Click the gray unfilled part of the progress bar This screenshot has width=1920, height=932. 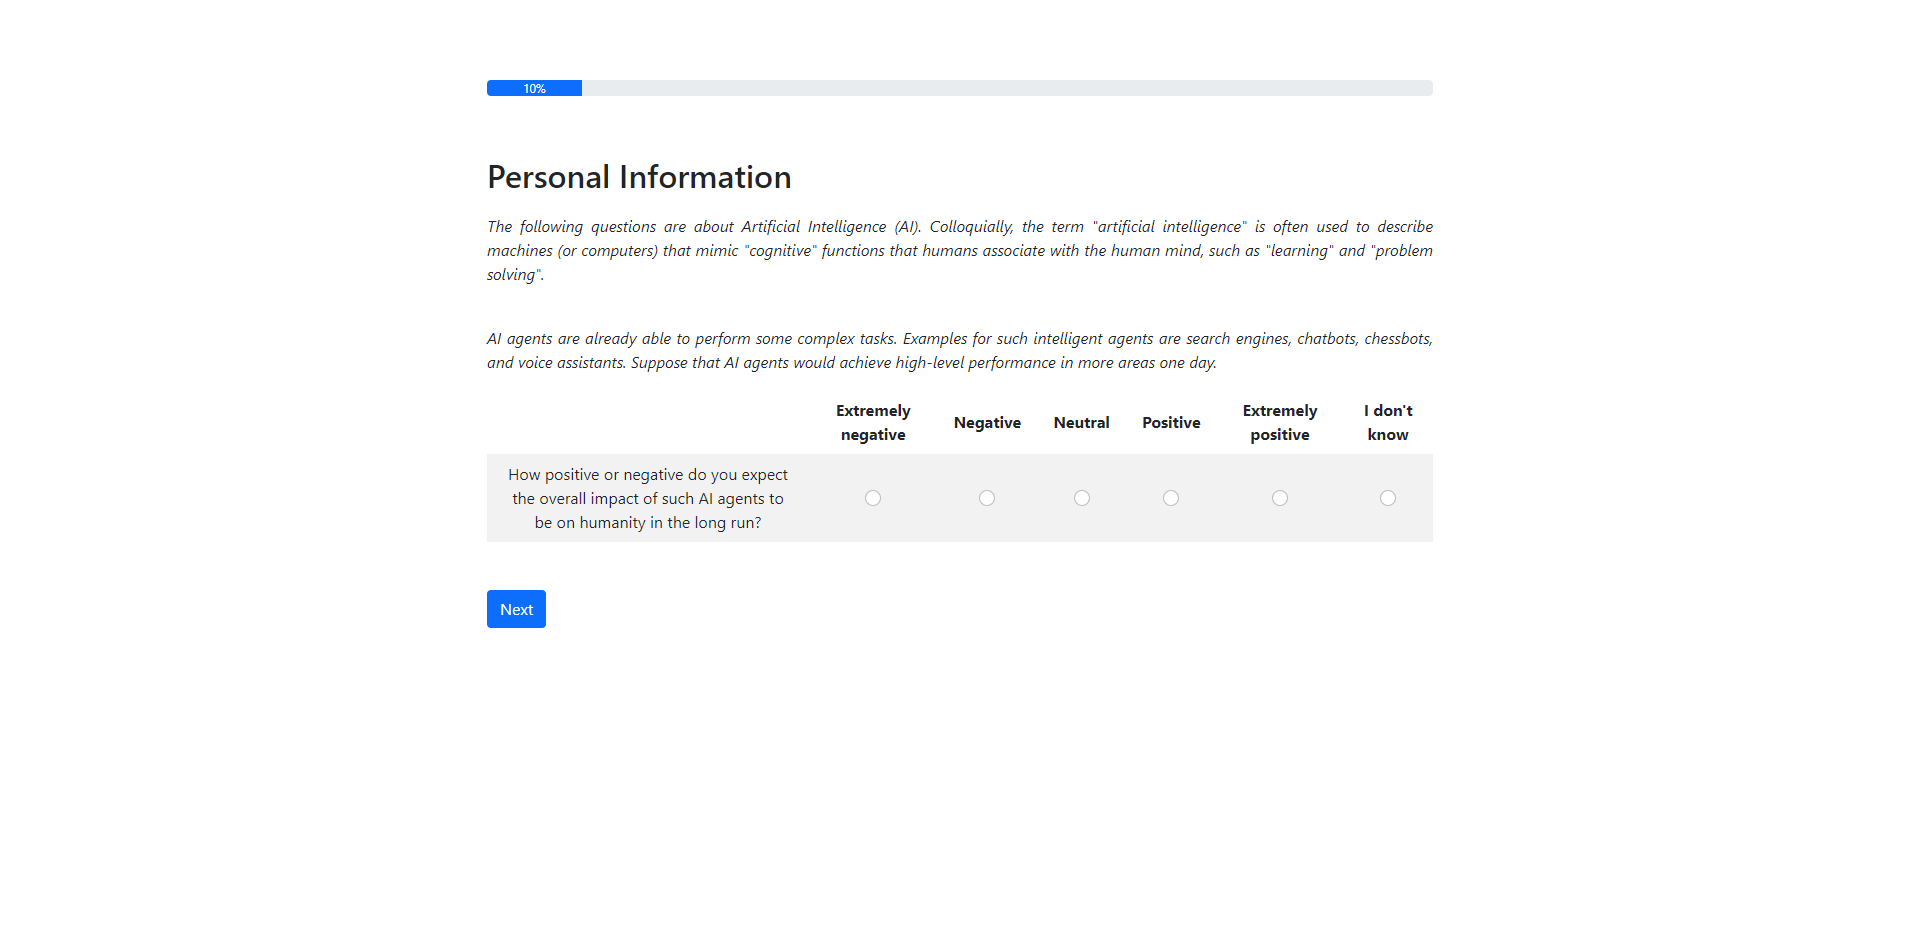pyautogui.click(x=1000, y=88)
